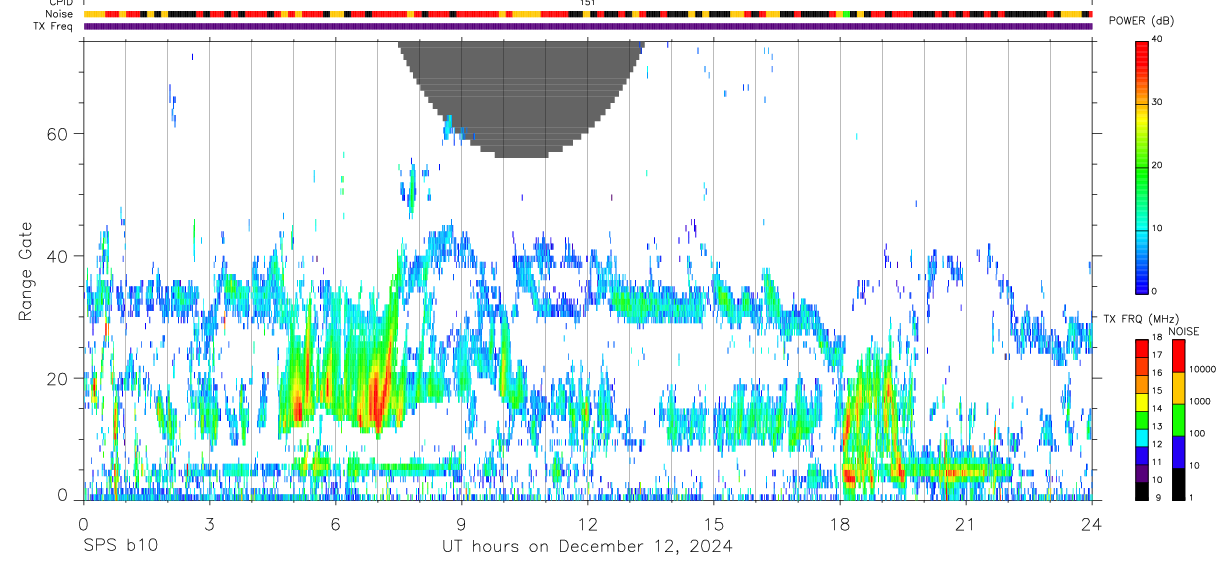Click the cyan swatch in the TX FRQ legend
This screenshot has height=567, width=1228.
(1142, 437)
